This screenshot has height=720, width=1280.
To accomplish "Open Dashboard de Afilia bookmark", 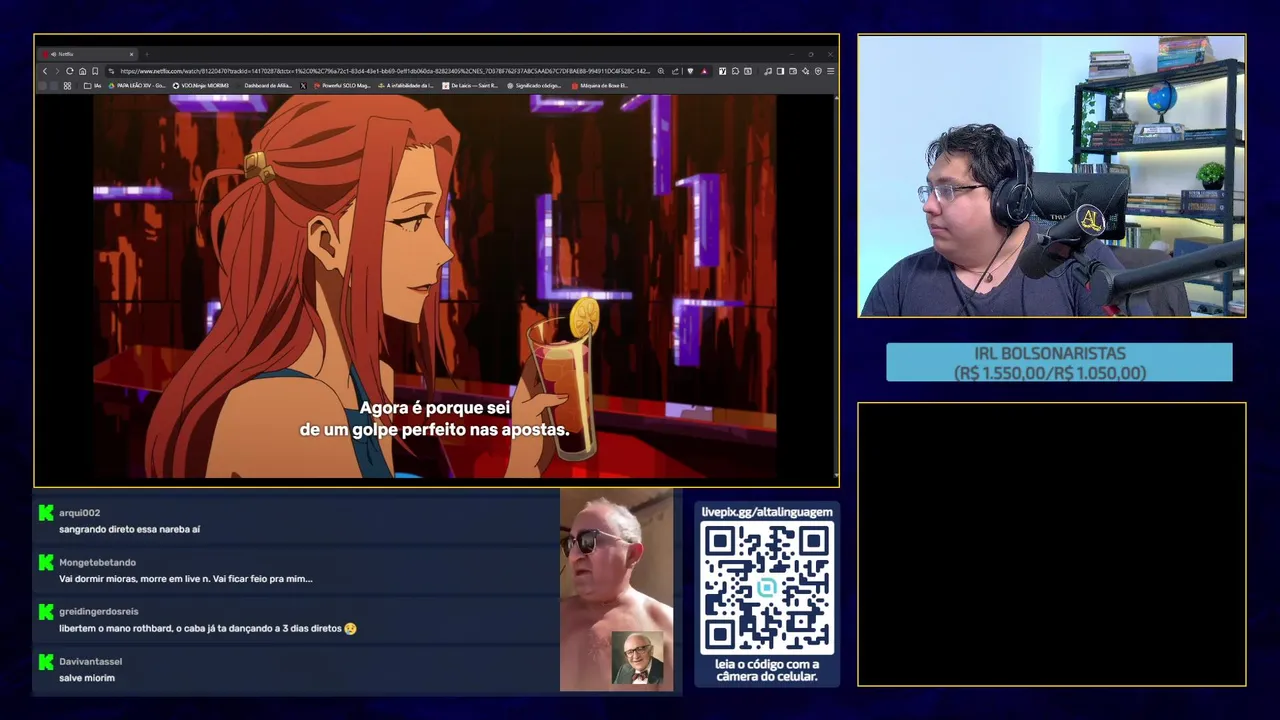I will (268, 85).
